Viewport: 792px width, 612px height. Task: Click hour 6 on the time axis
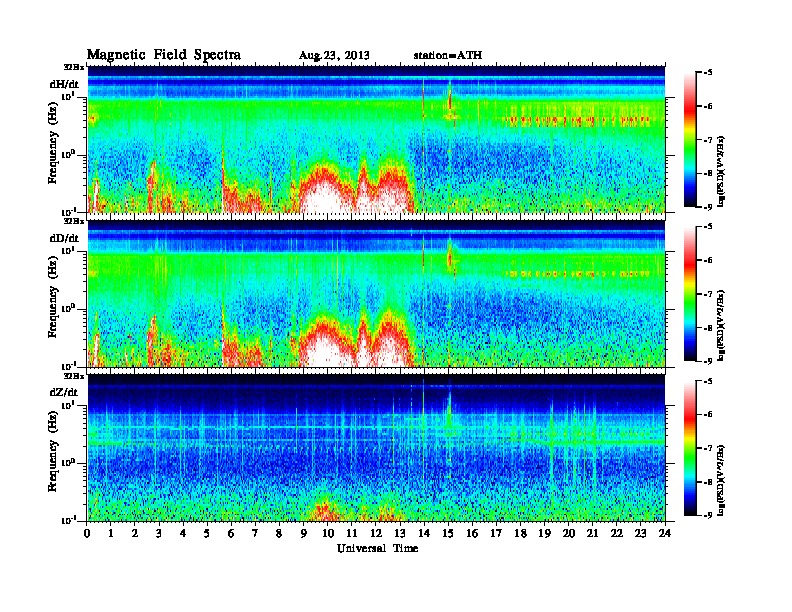coord(231,533)
